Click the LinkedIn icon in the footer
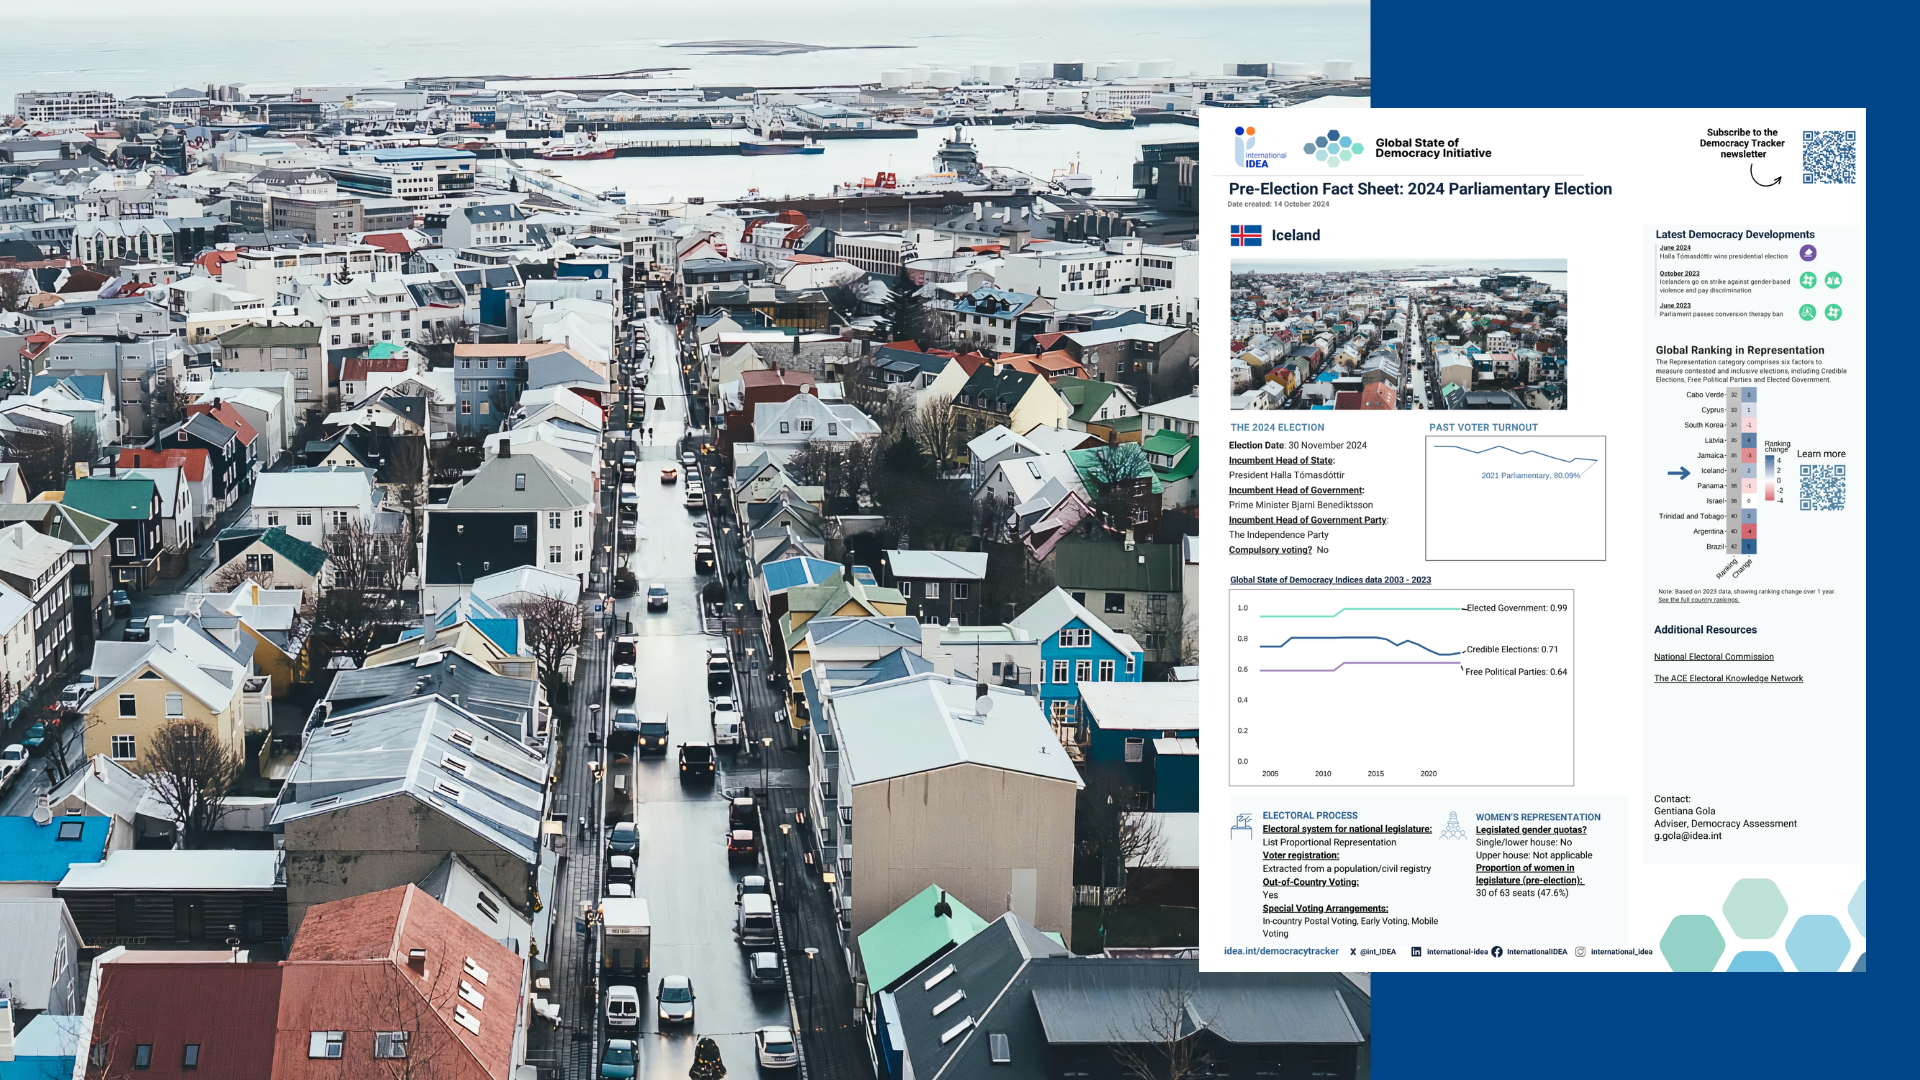Screen dimensions: 1920x1080 tap(1416, 952)
